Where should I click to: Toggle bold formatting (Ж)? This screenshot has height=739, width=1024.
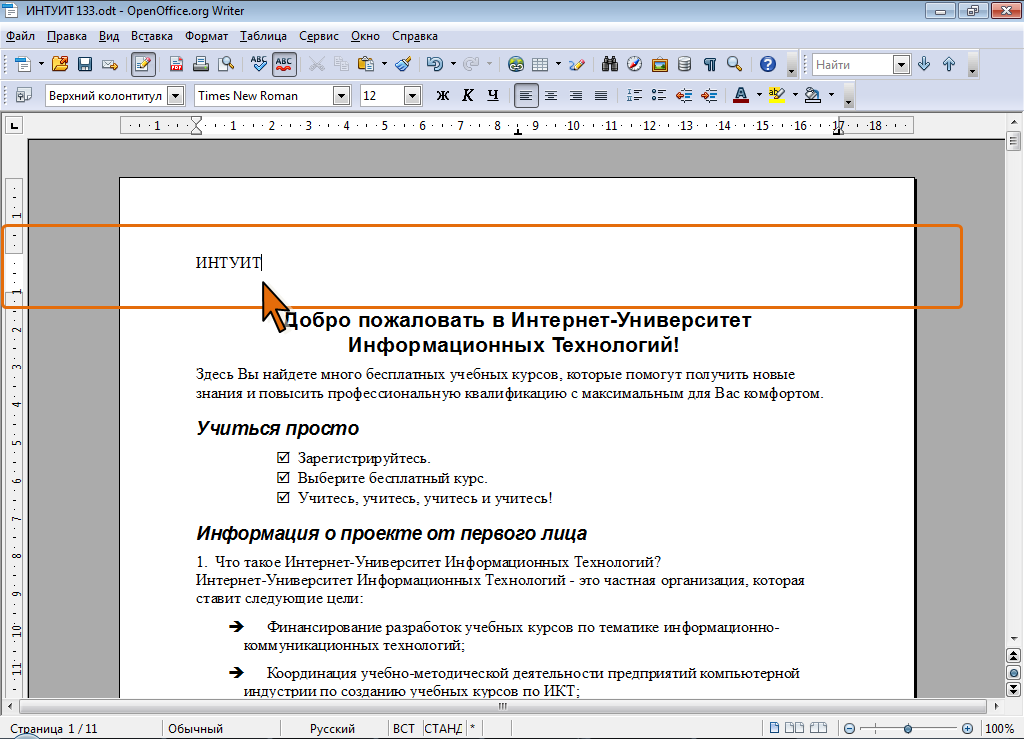point(443,95)
